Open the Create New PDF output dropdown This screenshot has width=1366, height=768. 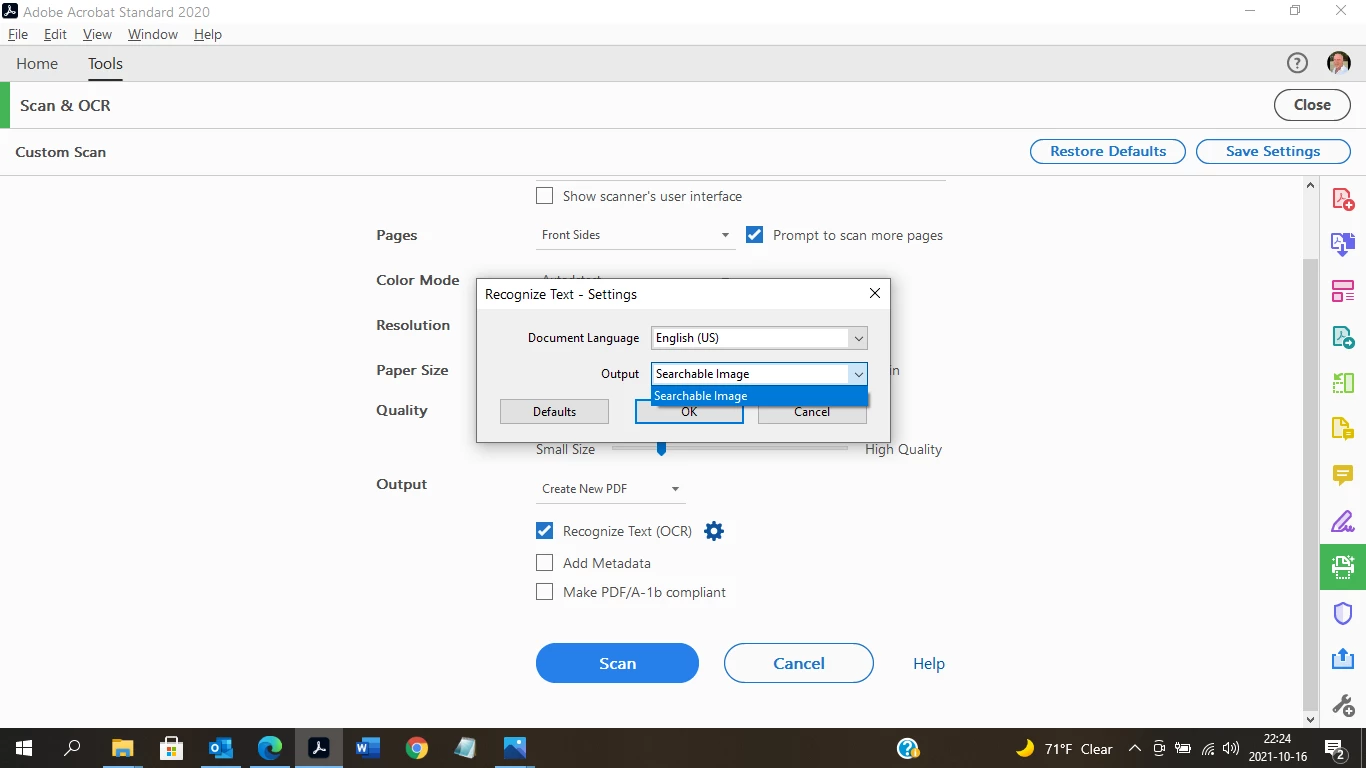(x=610, y=489)
